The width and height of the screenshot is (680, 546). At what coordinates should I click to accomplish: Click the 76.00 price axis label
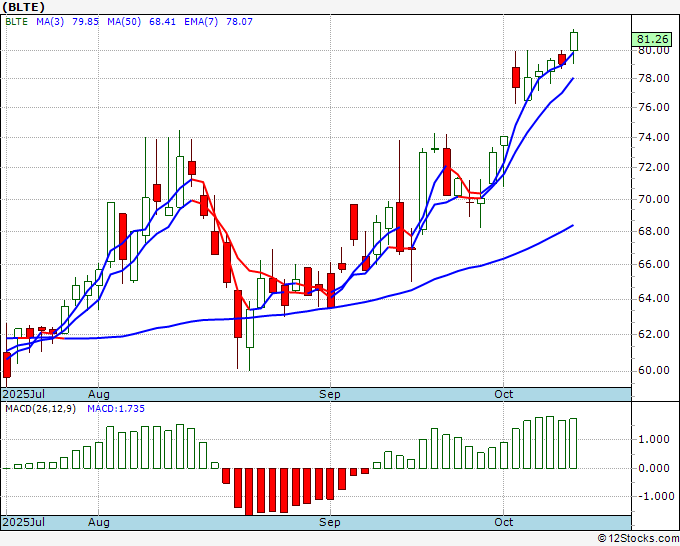pyautogui.click(x=654, y=107)
